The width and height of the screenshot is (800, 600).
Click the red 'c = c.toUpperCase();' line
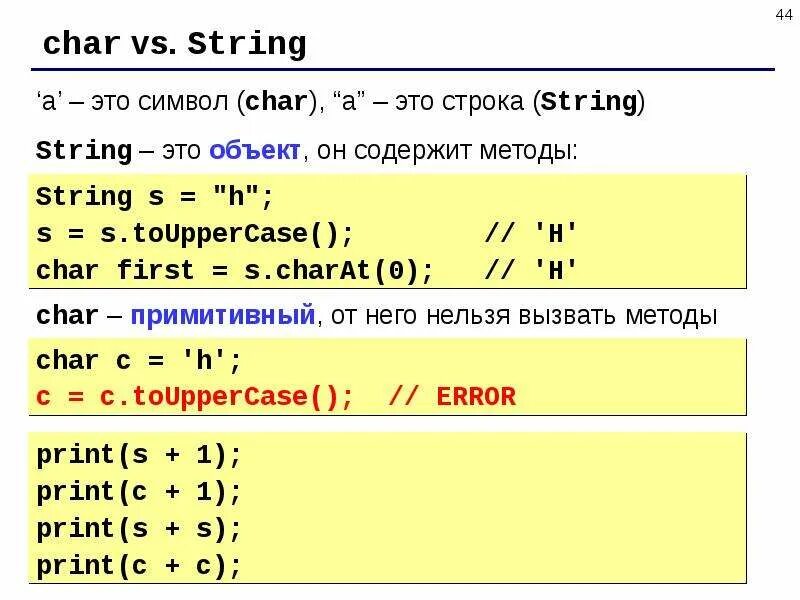click(x=194, y=397)
